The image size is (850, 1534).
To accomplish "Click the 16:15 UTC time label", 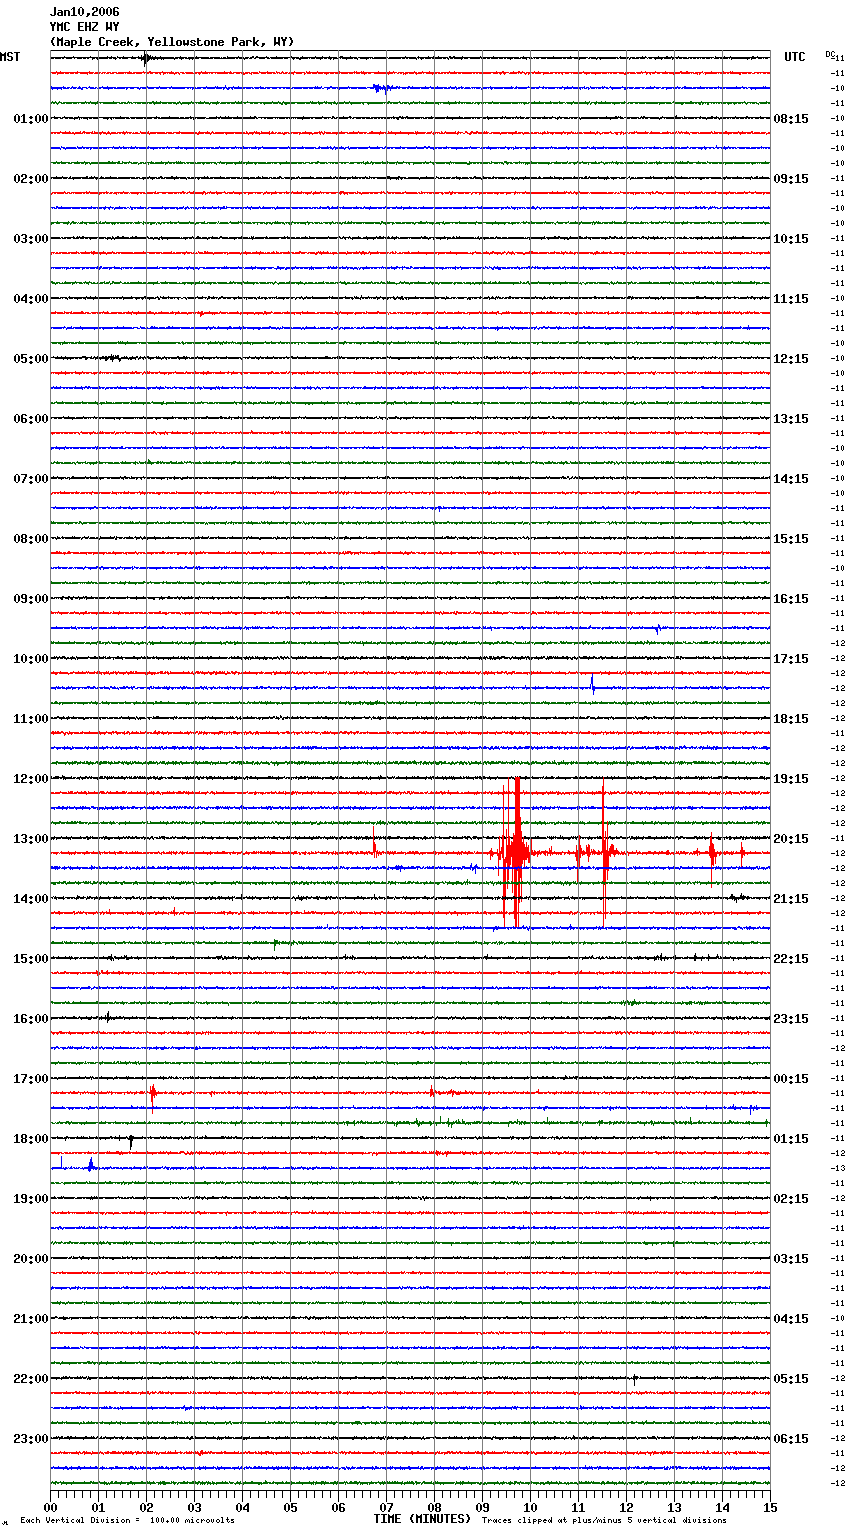I will coord(791,599).
